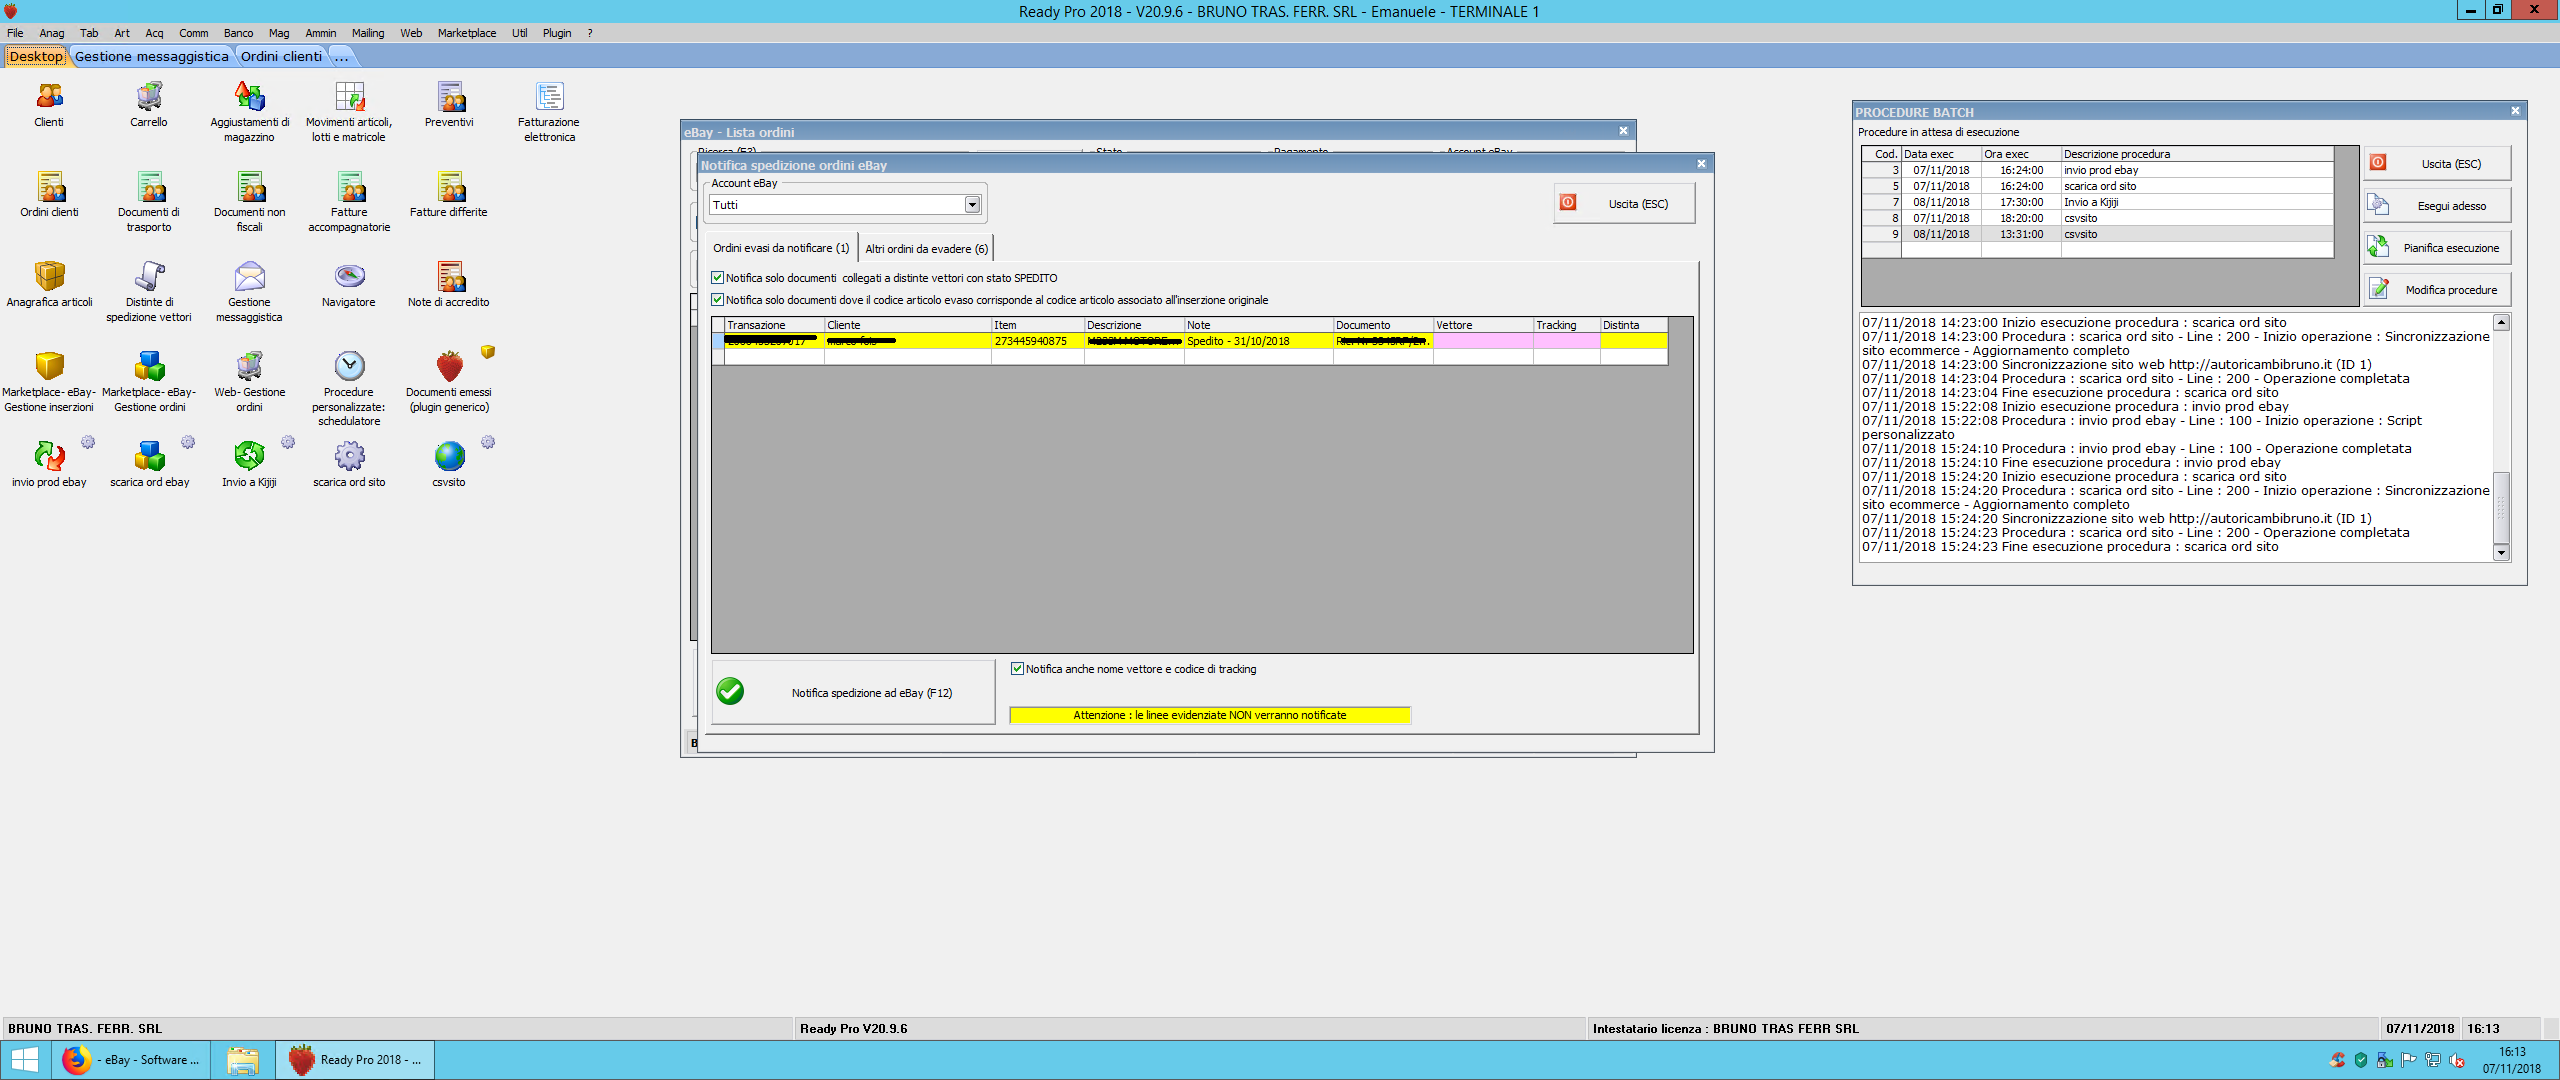The image size is (2560, 1080).
Task: Expand the Account eBay dropdown
Action: [971, 205]
